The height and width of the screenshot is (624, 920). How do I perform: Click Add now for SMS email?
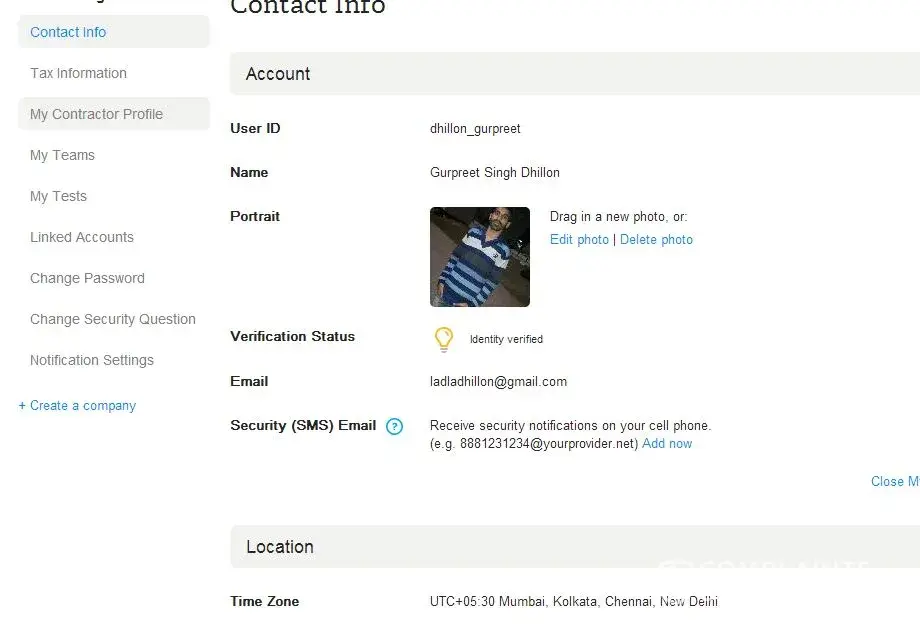tap(667, 444)
